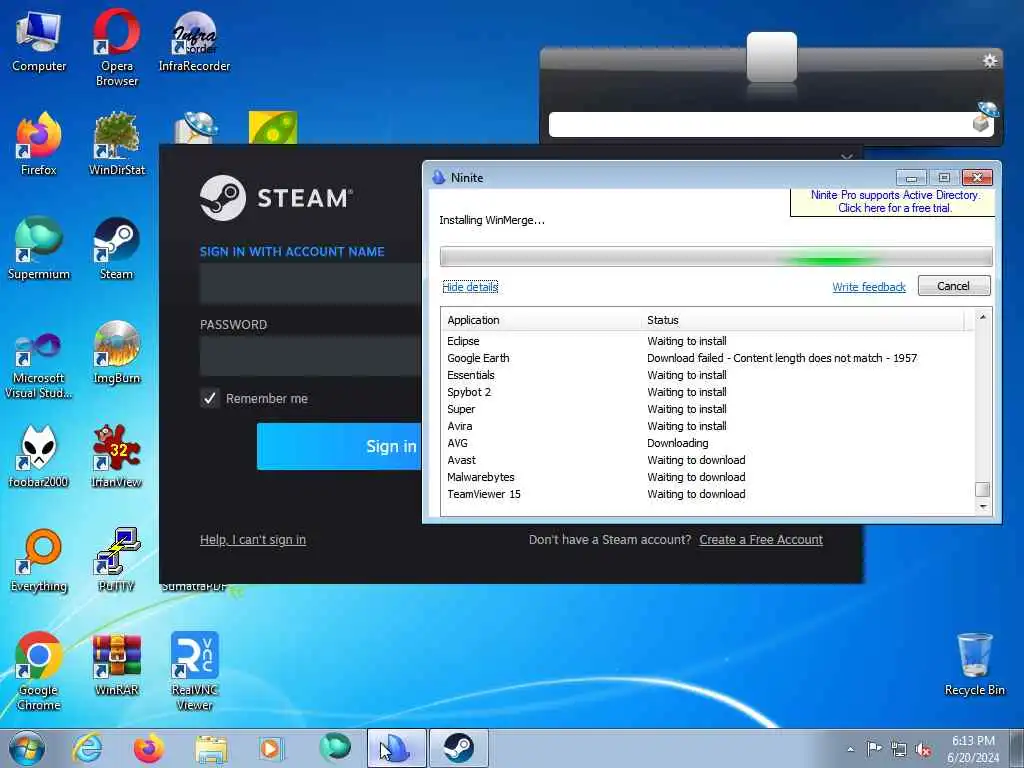Launch Opera Browser from the desktop
The width and height of the screenshot is (1024, 768).
[x=116, y=48]
